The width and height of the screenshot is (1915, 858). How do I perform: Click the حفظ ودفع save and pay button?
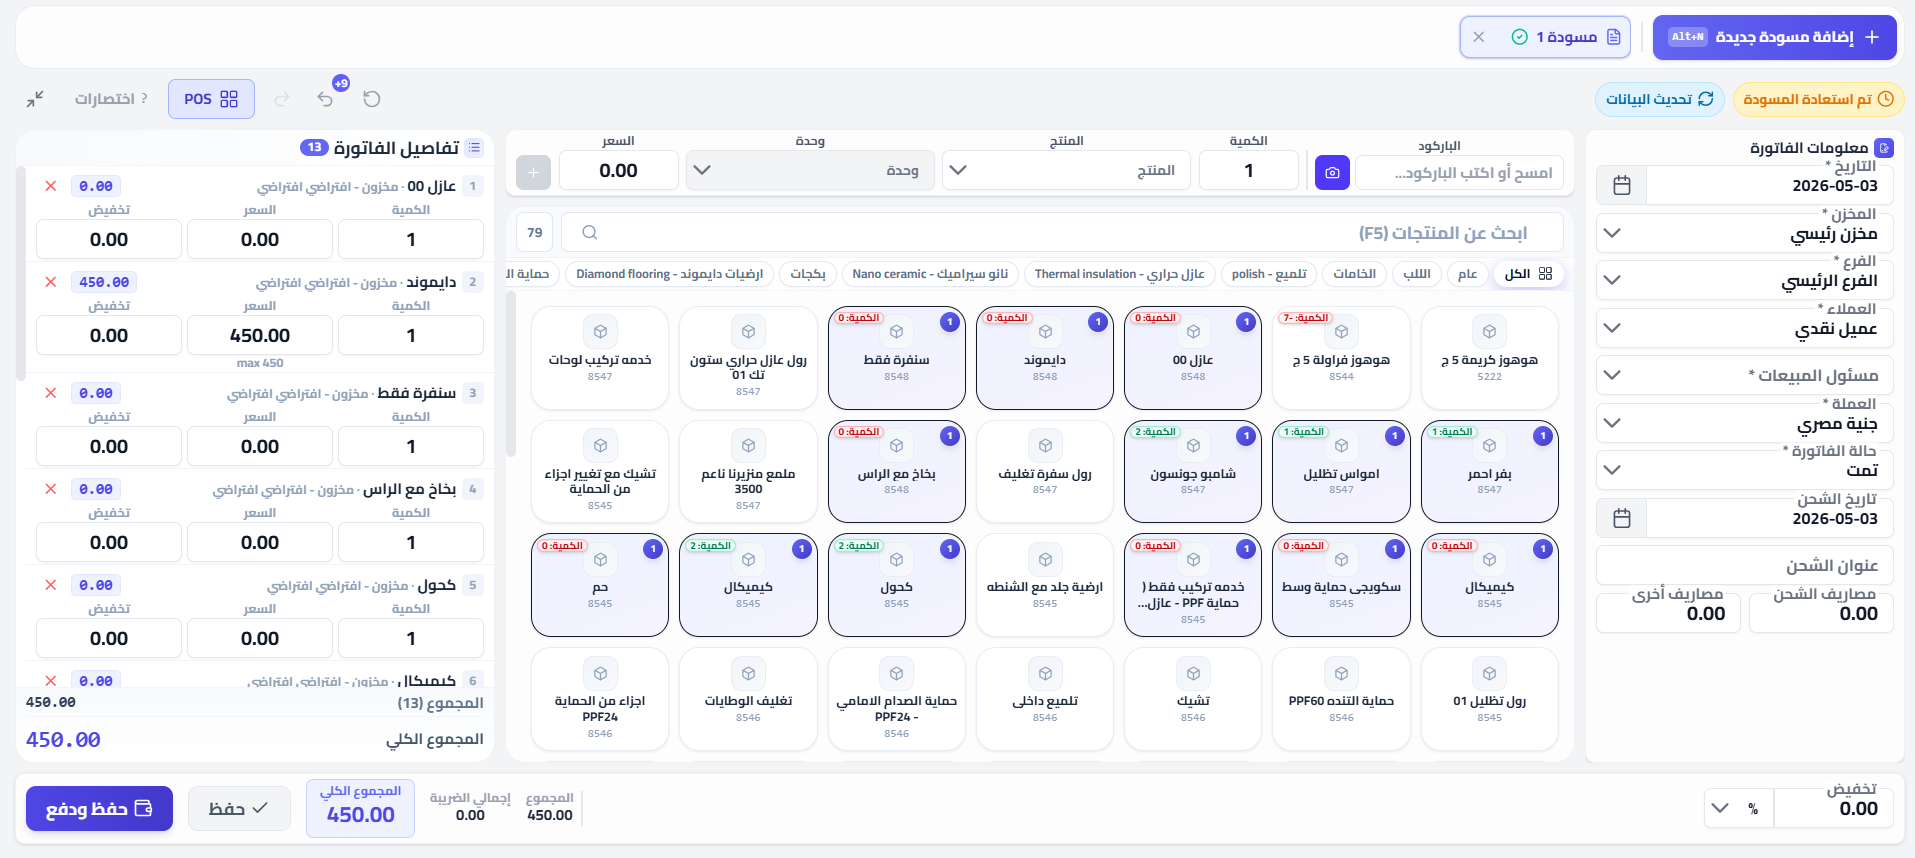pos(99,808)
